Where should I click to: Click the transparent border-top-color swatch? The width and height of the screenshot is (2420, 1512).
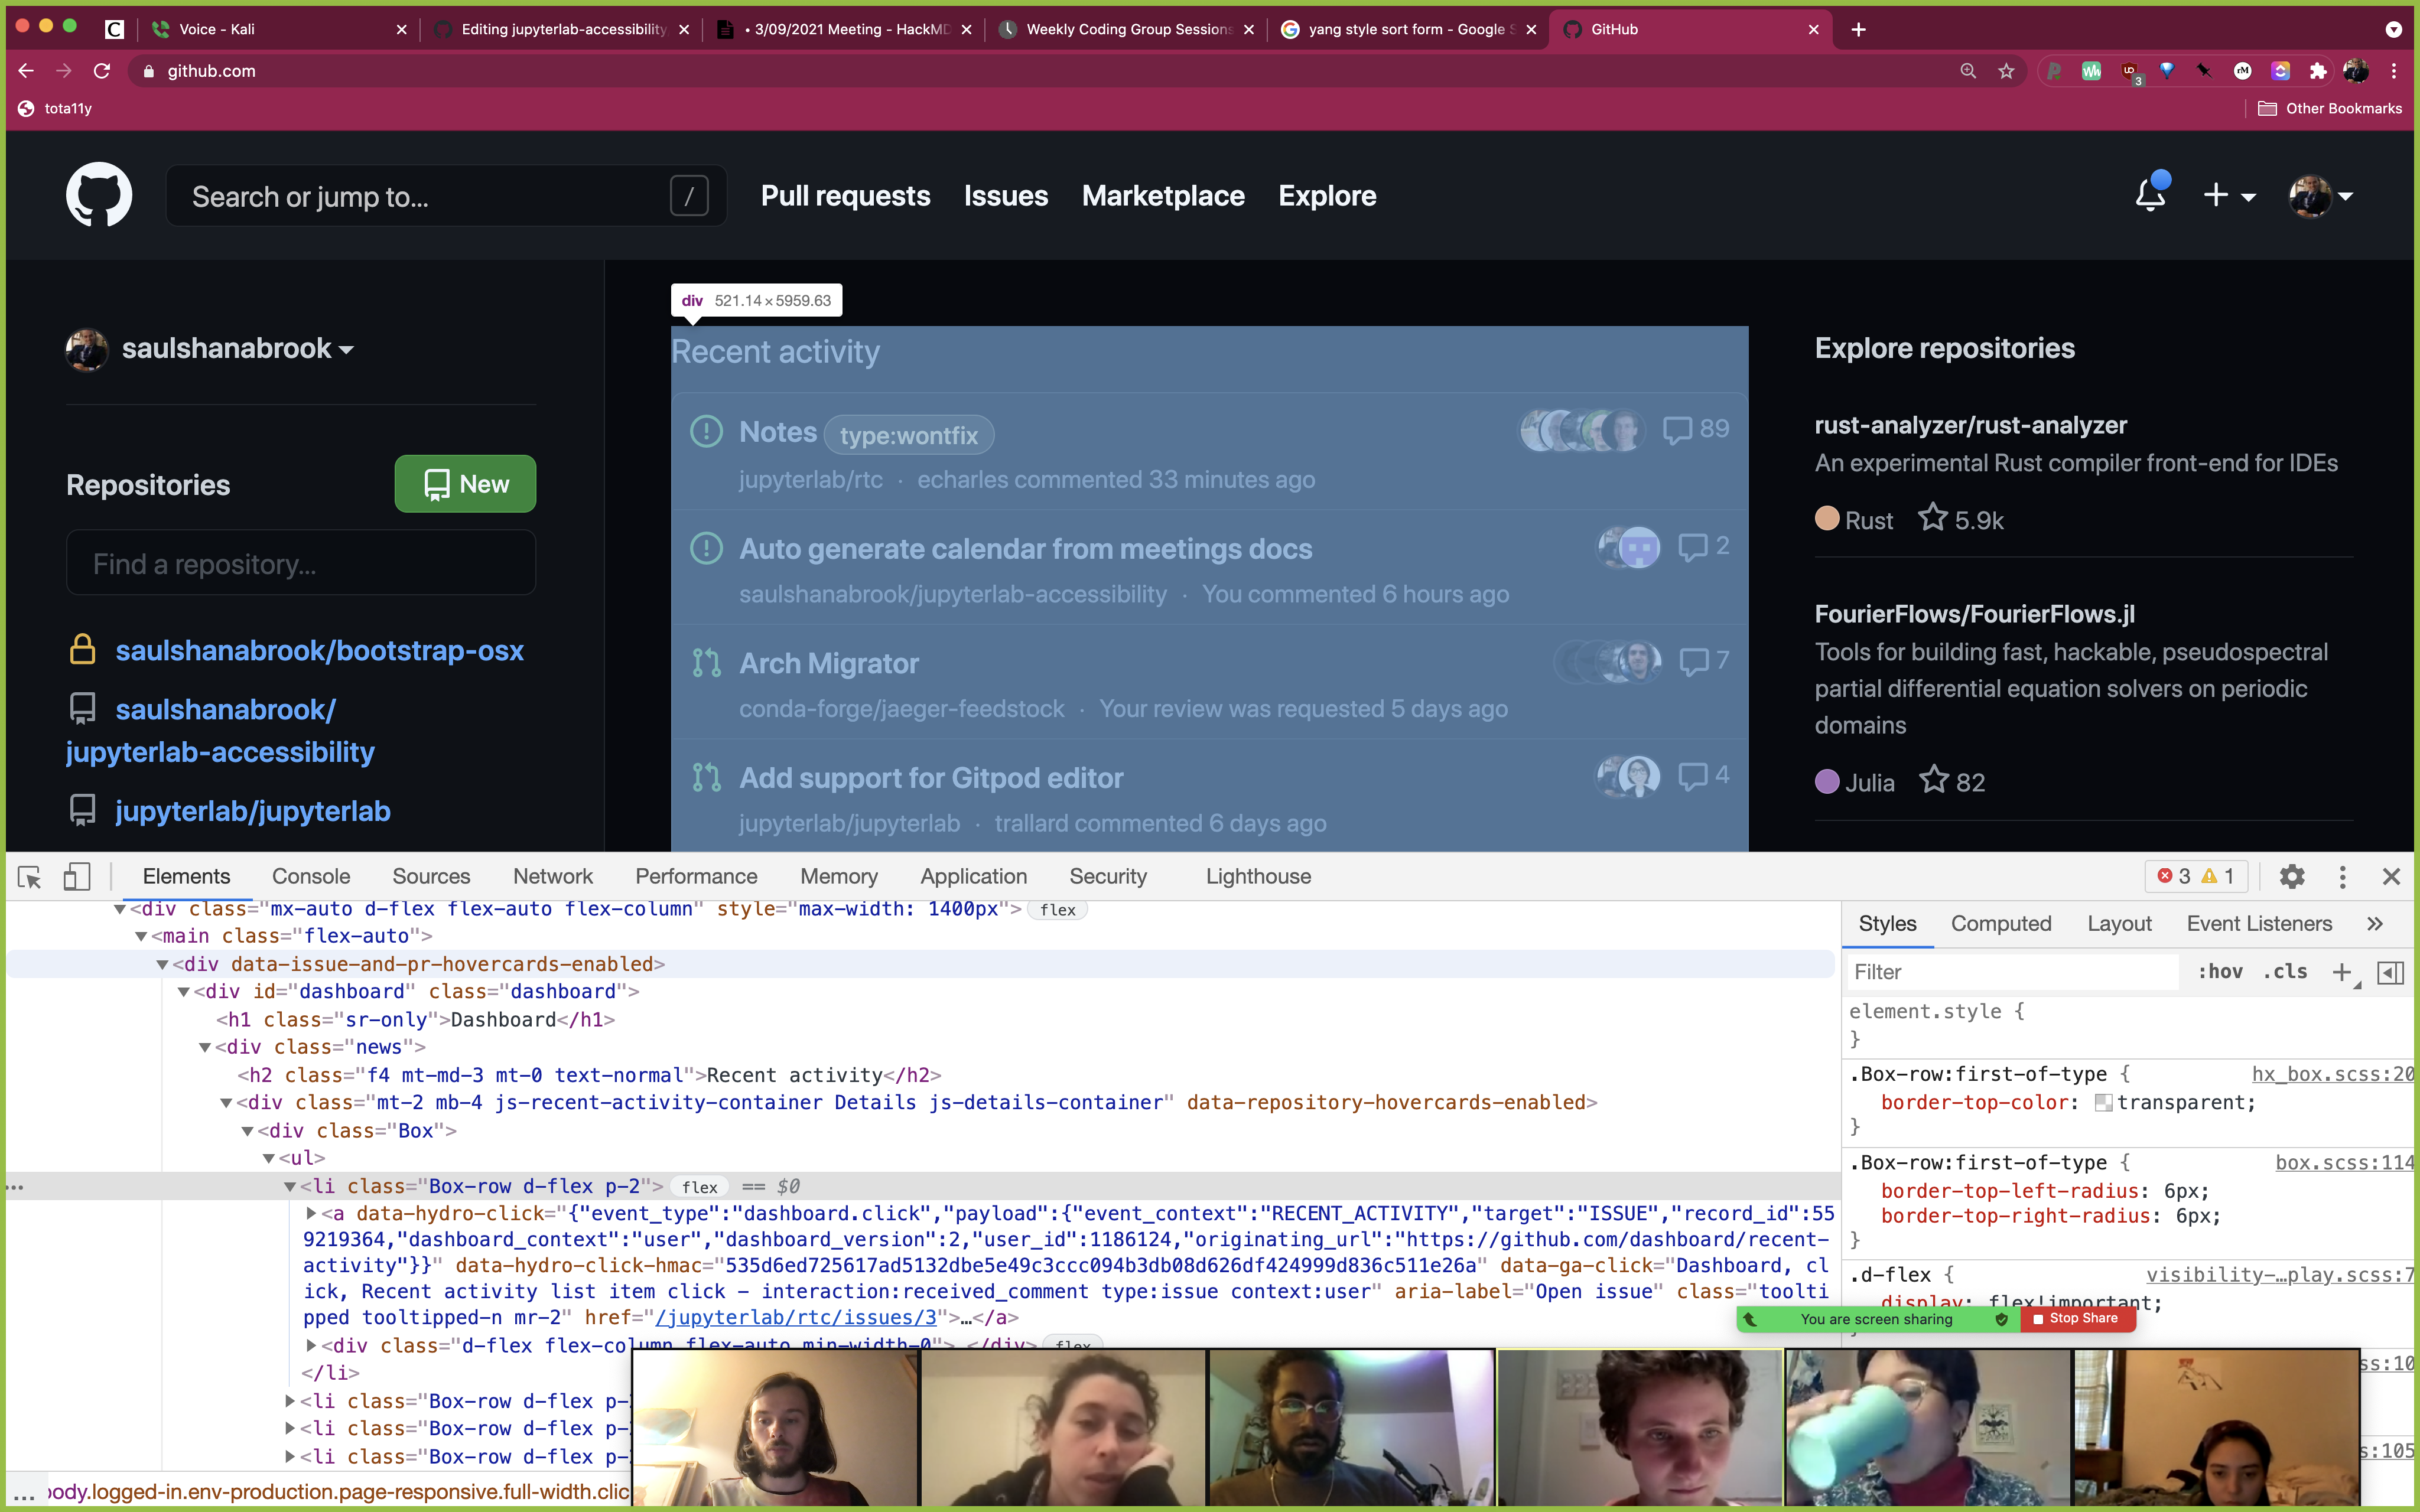click(2103, 1103)
